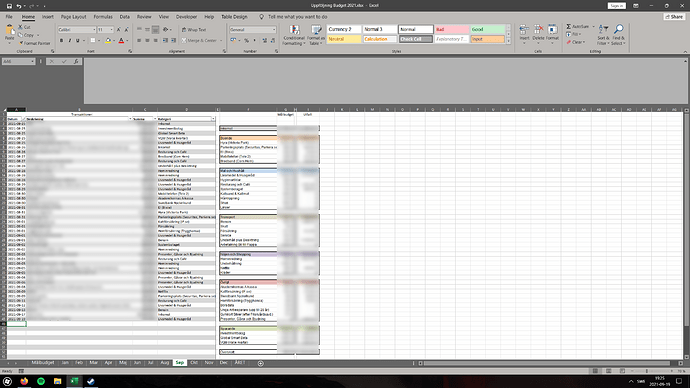Screen dimensions: 690x388
Task: Toggle Wrap Text on selected cells
Action: click(194, 29)
